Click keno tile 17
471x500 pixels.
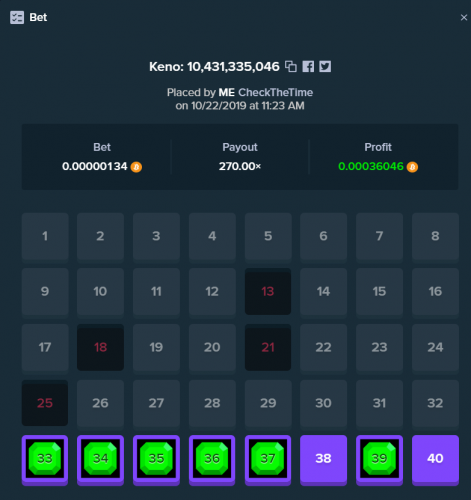click(45, 348)
